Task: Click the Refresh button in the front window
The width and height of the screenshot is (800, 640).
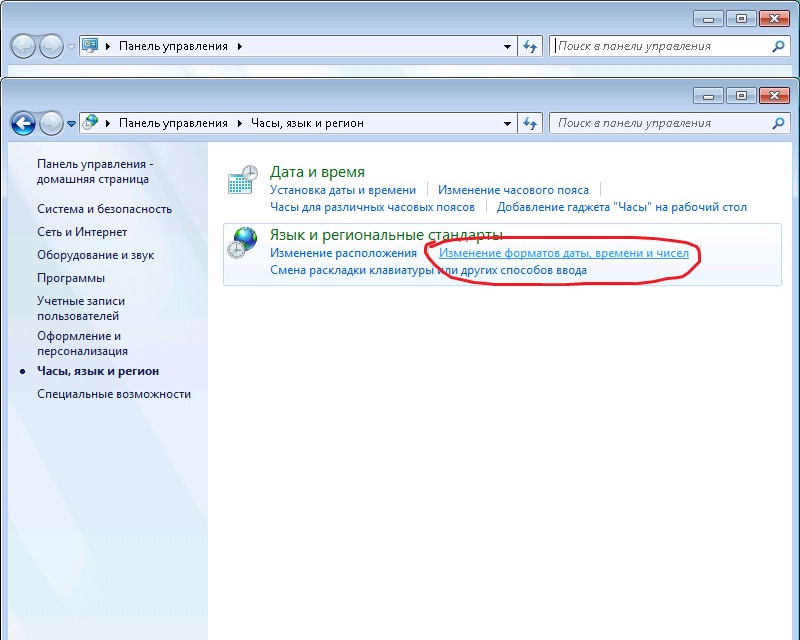Action: pyautogui.click(x=530, y=124)
